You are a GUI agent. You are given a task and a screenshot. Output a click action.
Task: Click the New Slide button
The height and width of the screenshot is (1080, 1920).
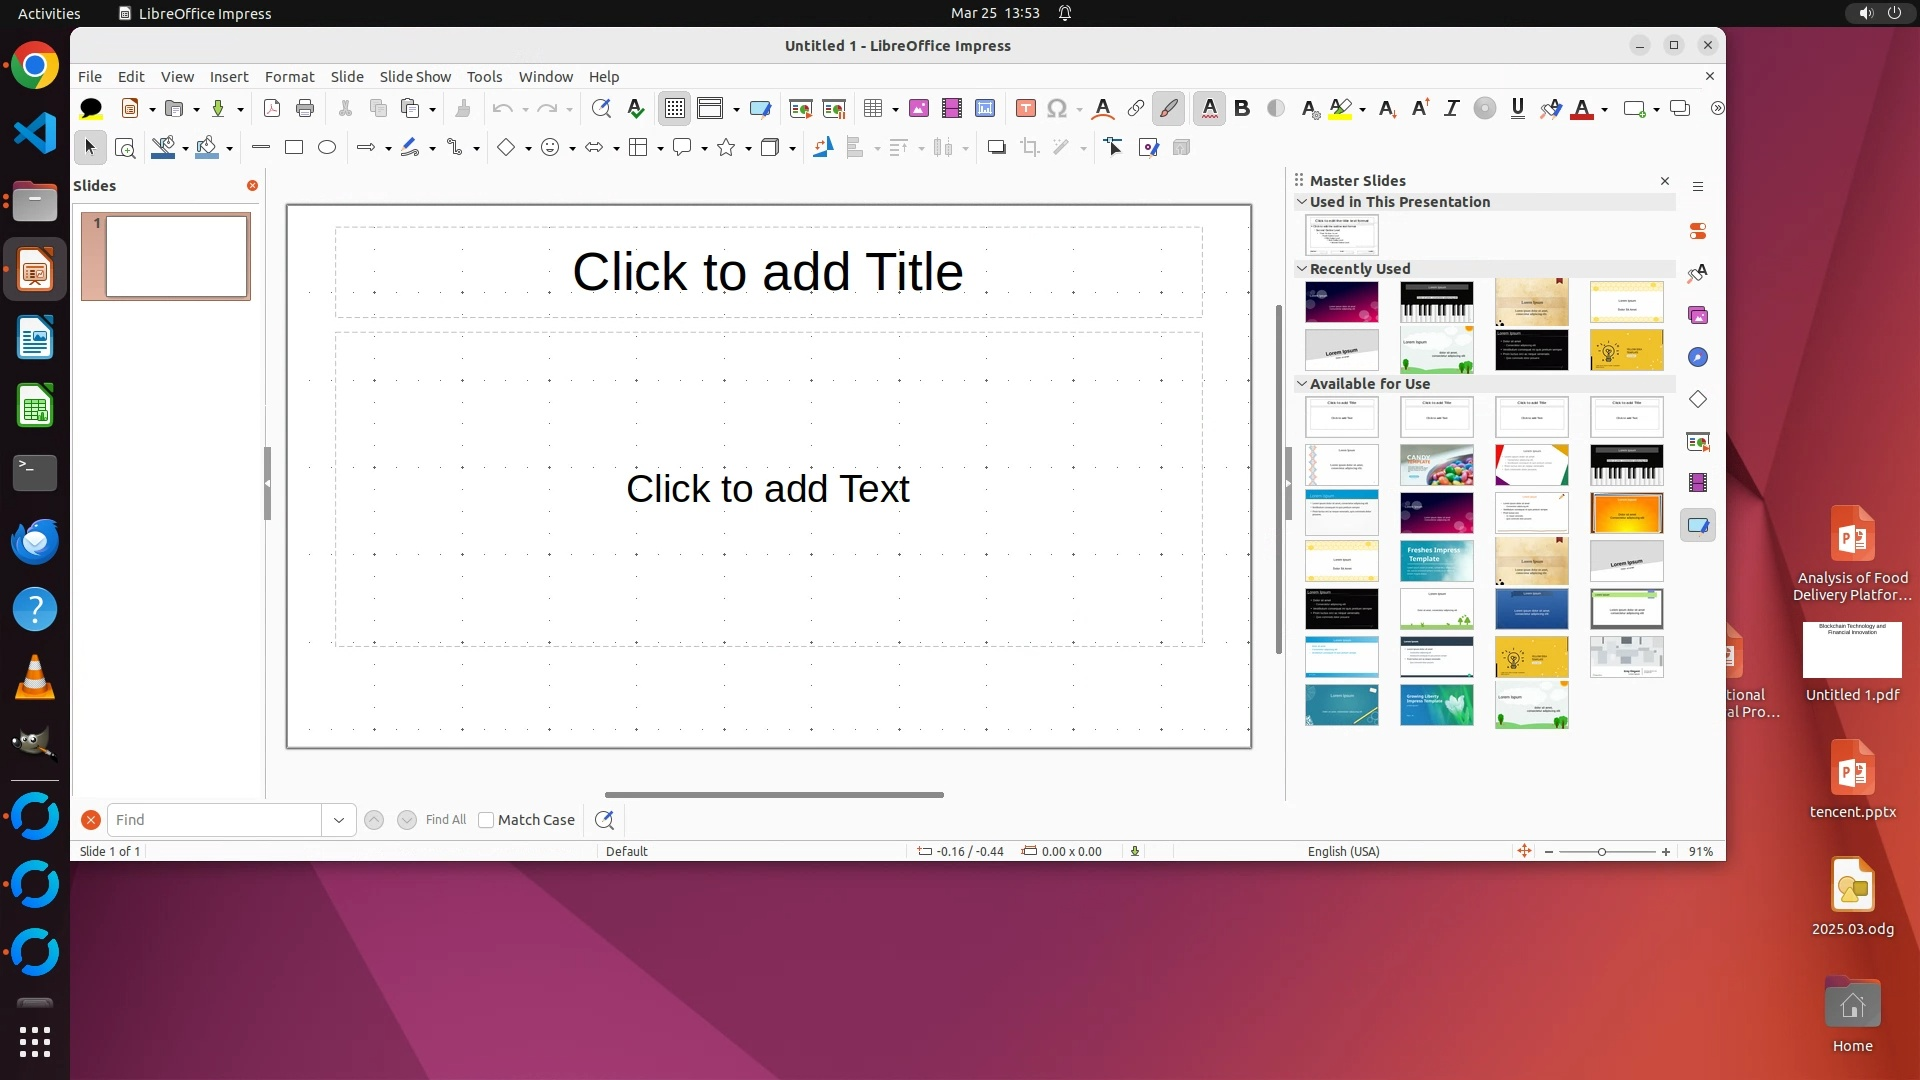click(1634, 108)
